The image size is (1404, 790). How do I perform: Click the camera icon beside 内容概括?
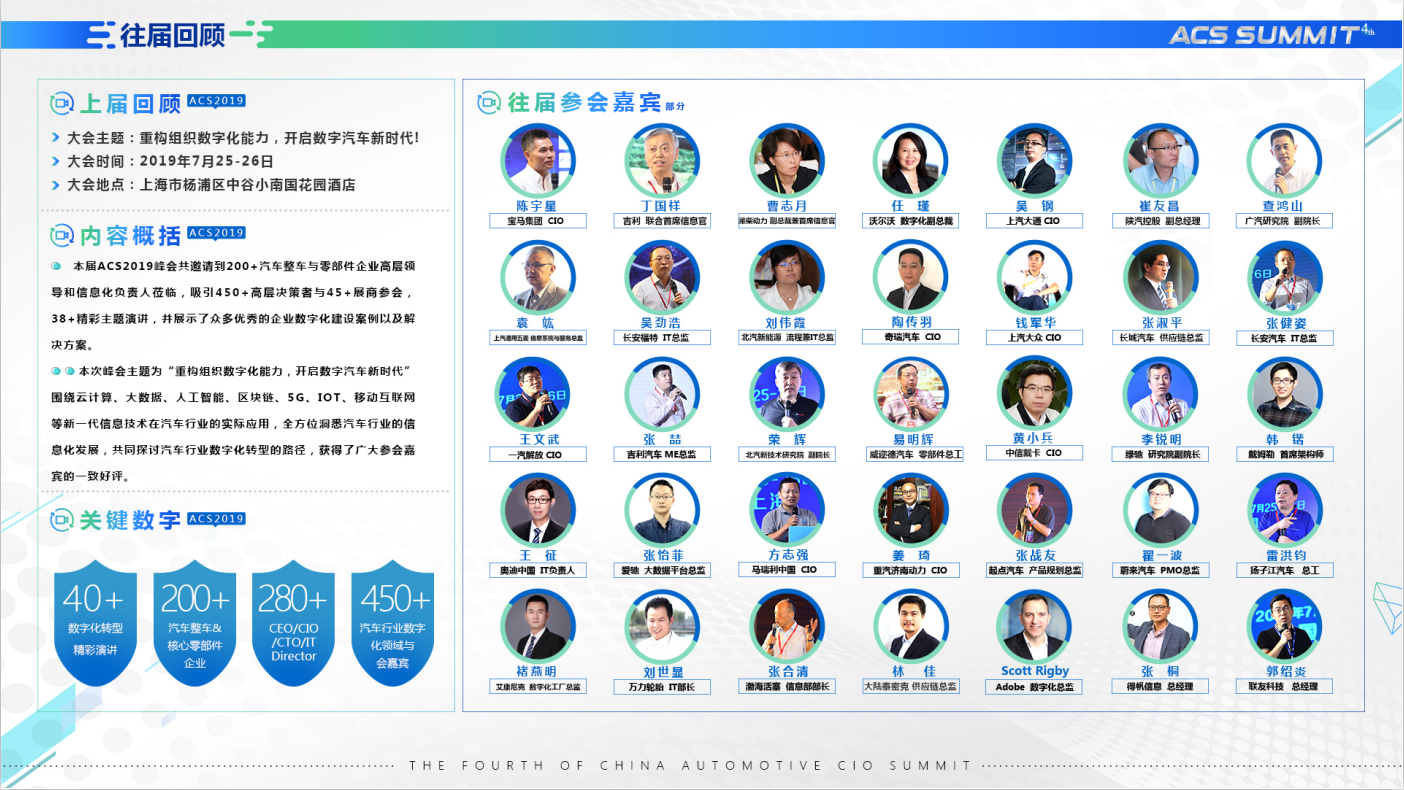[x=62, y=235]
